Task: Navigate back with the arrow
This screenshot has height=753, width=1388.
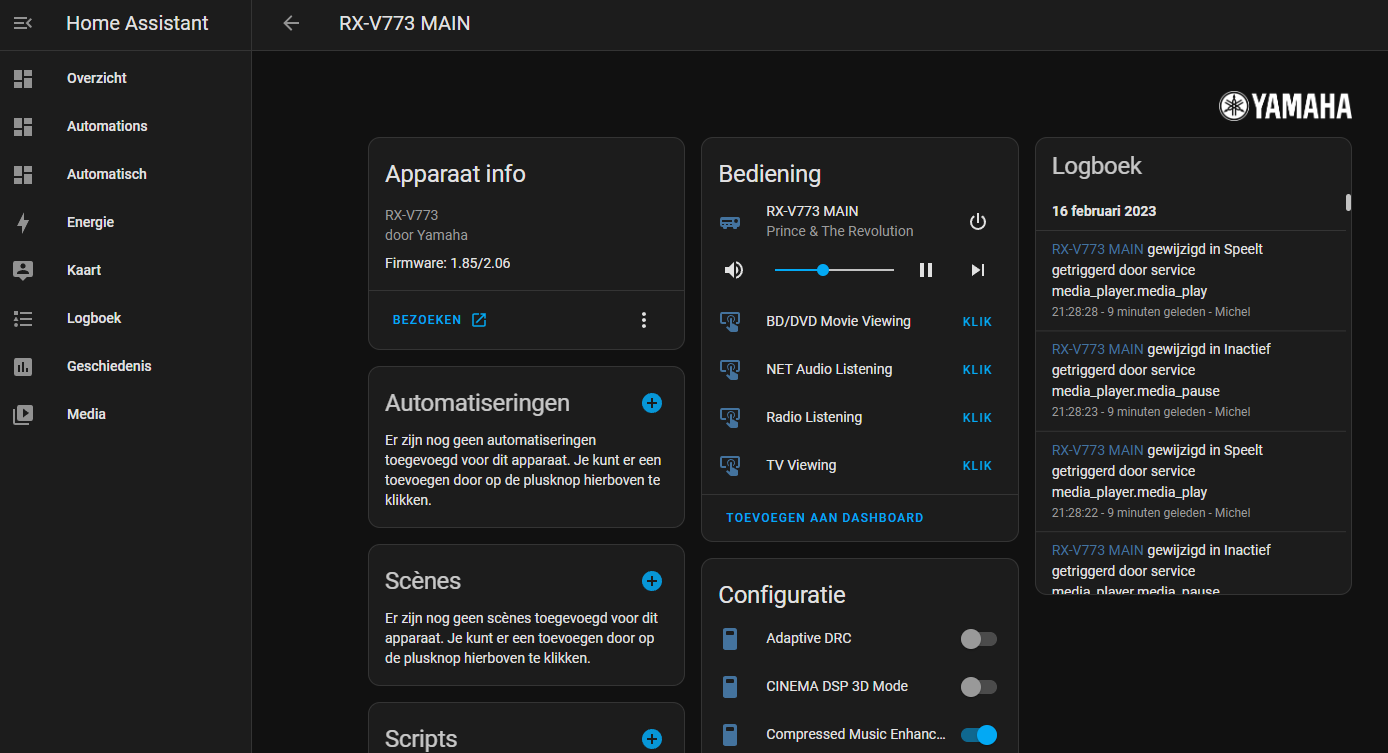Action: point(290,22)
